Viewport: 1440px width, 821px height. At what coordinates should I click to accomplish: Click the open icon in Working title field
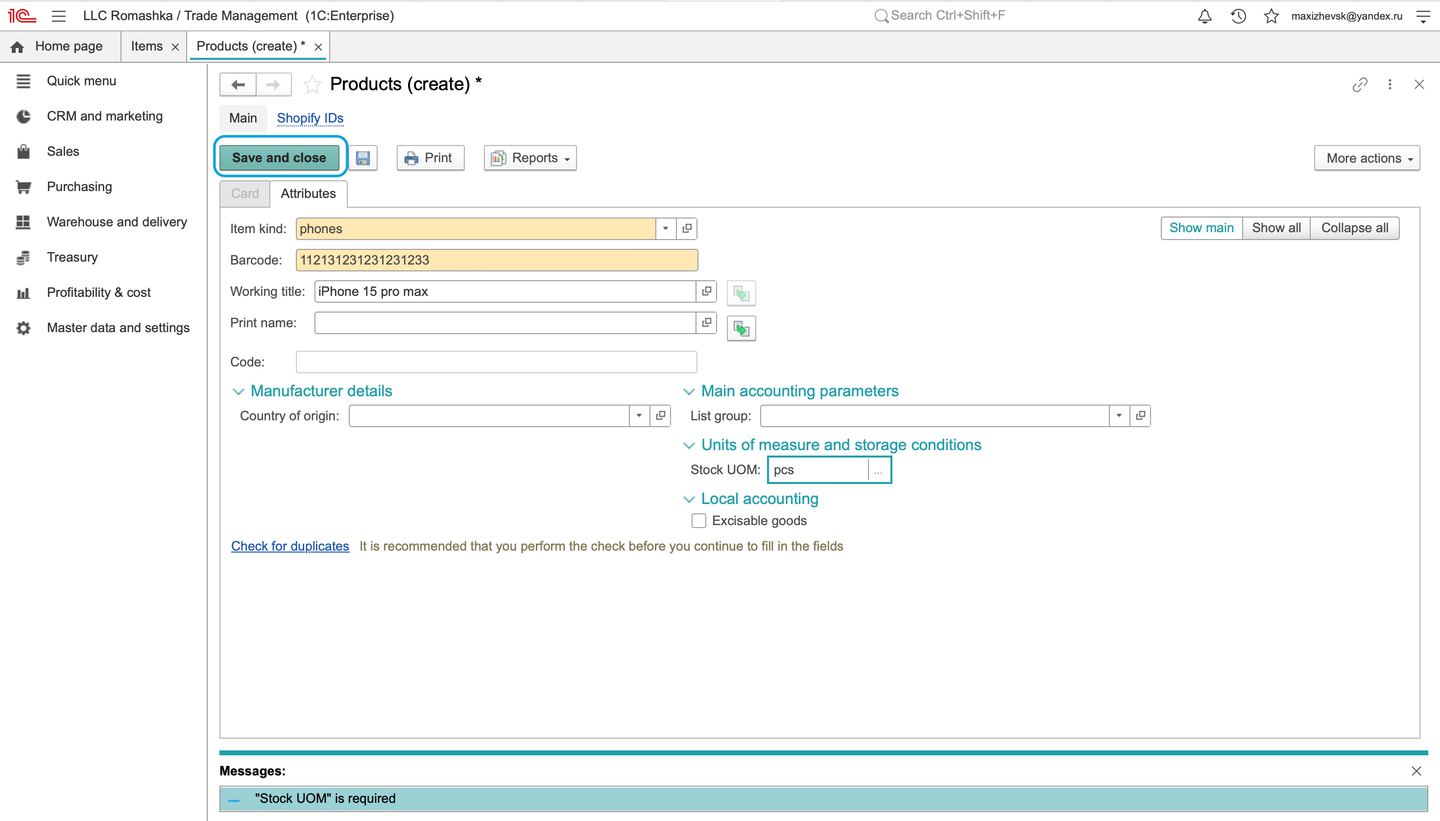point(707,291)
